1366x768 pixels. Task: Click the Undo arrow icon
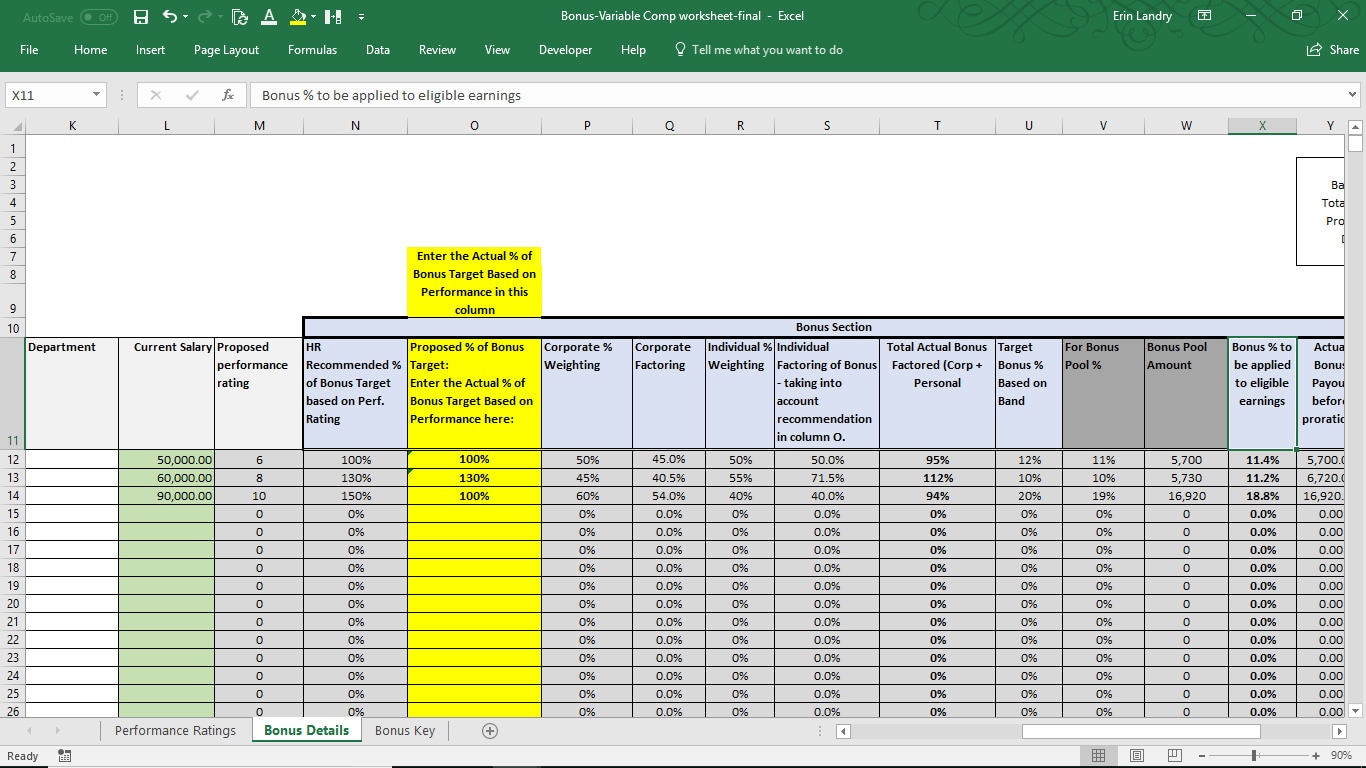(x=170, y=16)
